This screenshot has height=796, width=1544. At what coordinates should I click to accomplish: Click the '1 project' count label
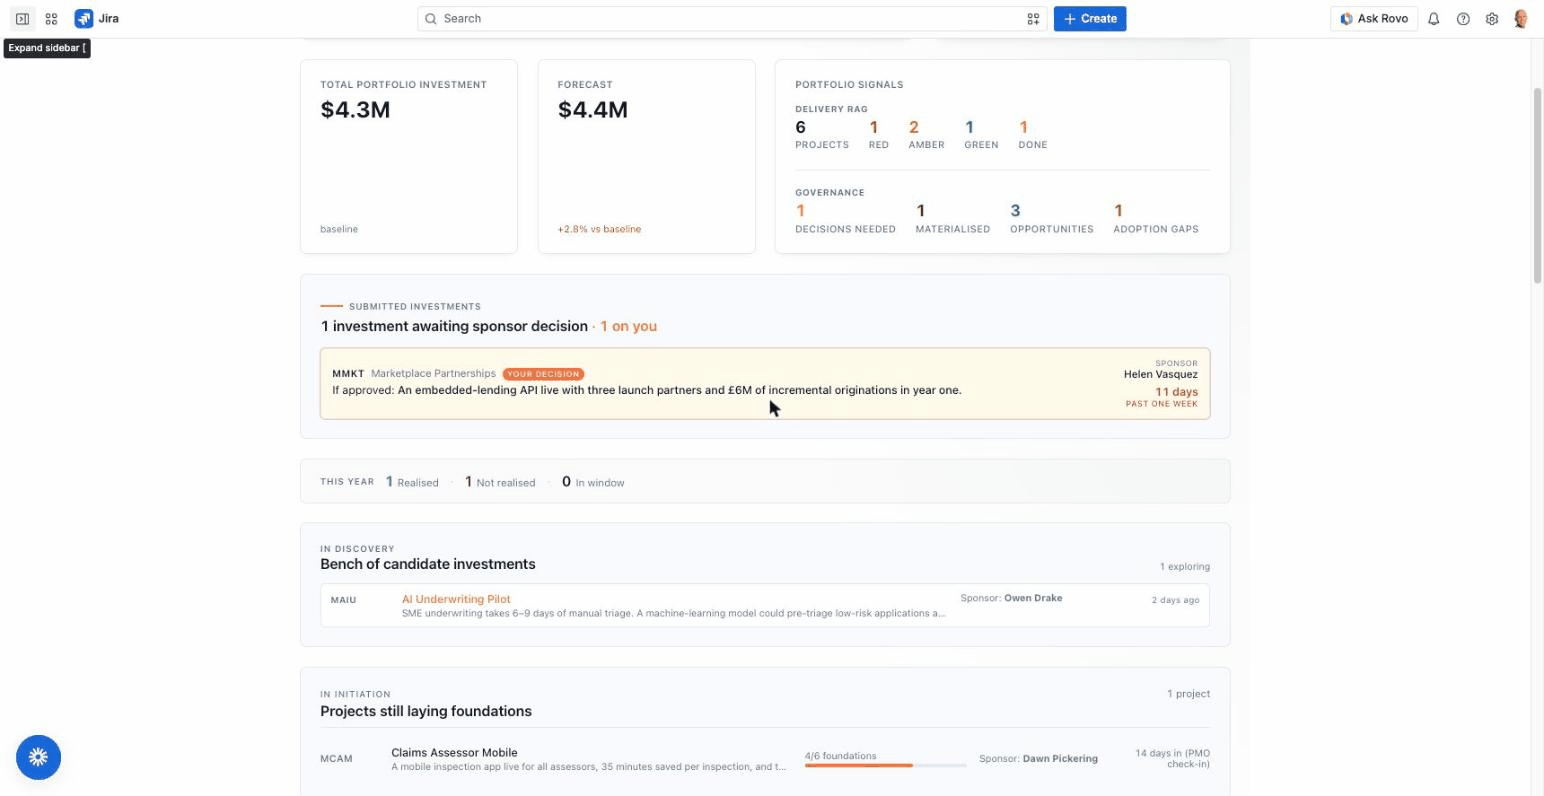1188,694
